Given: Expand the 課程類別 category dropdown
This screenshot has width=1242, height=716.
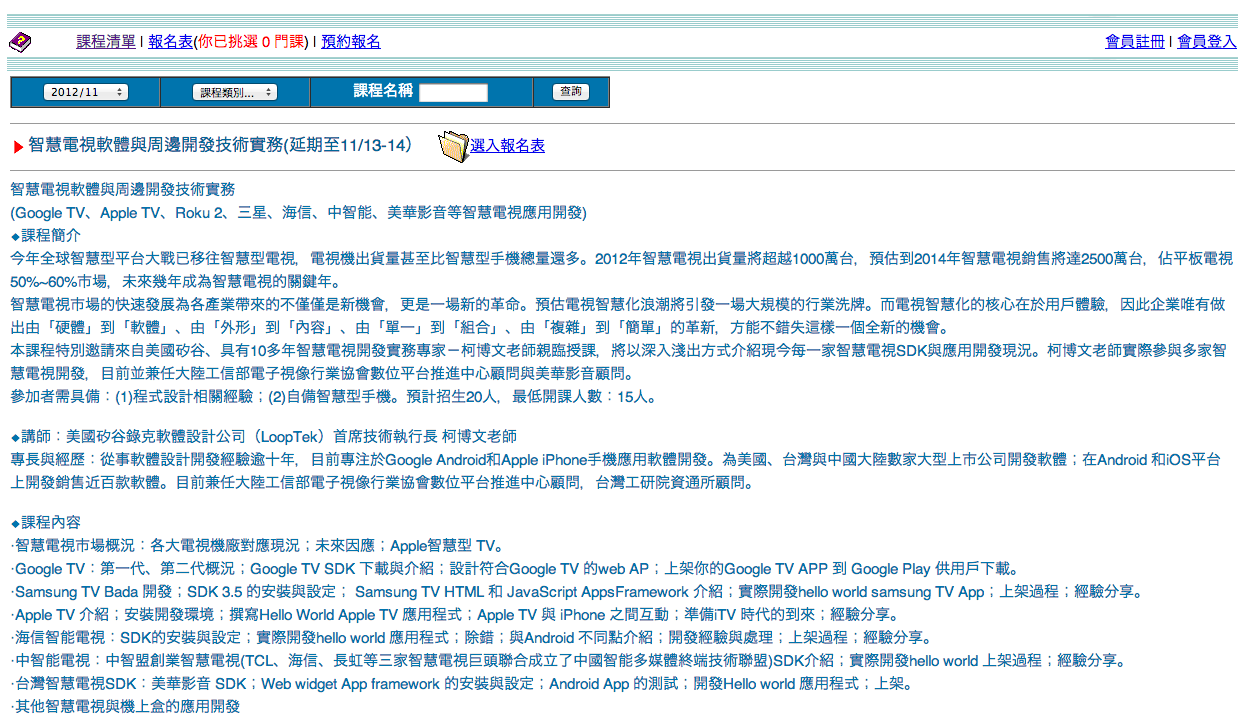Looking at the screenshot, I should pyautogui.click(x=234, y=92).
